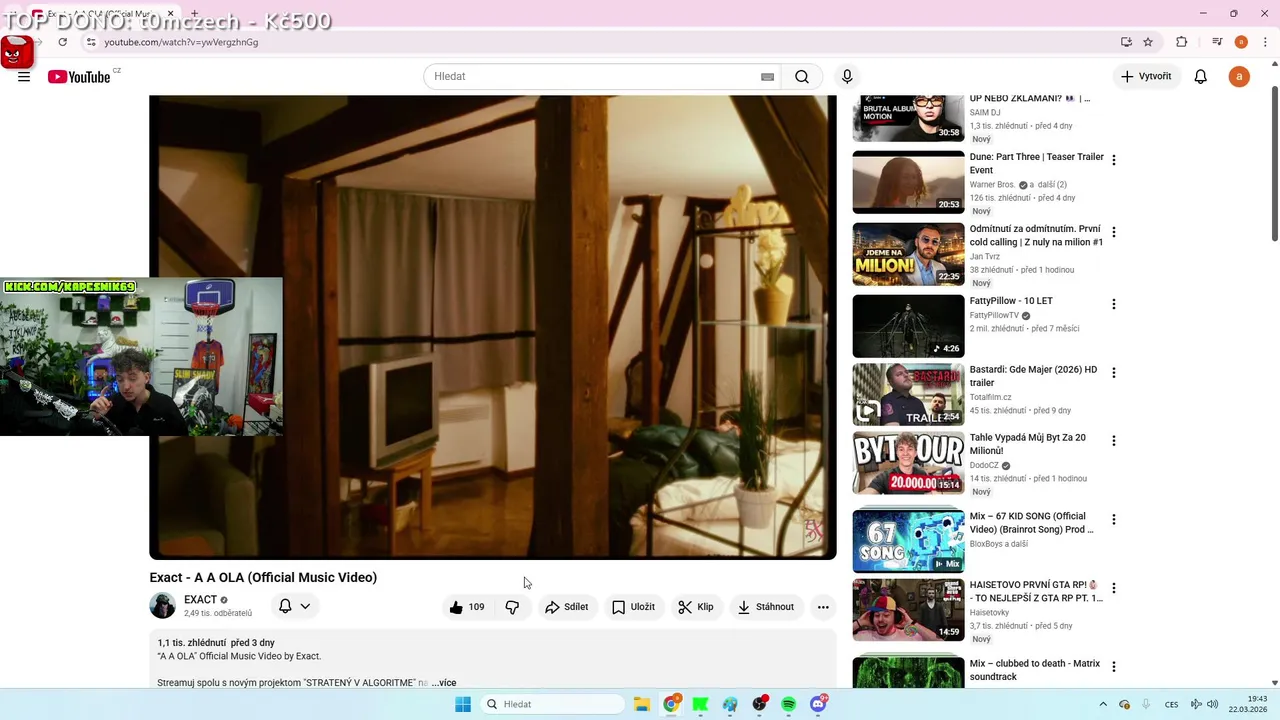Open the YouTube guide hamburger menu
The height and width of the screenshot is (720, 1280).
(24, 77)
